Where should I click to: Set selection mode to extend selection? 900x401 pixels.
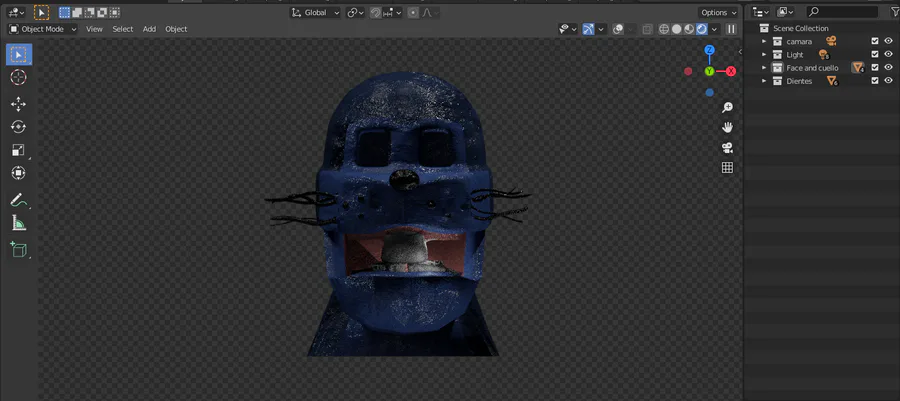click(x=77, y=12)
